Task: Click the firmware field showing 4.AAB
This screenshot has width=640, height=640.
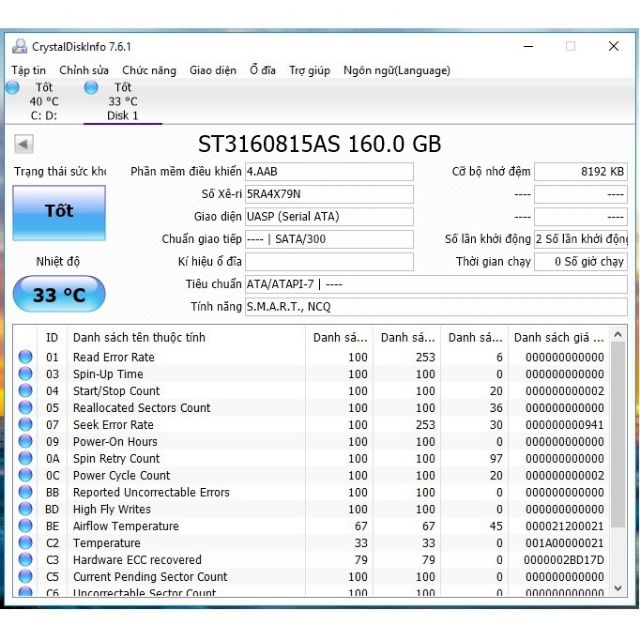Action: 329,172
